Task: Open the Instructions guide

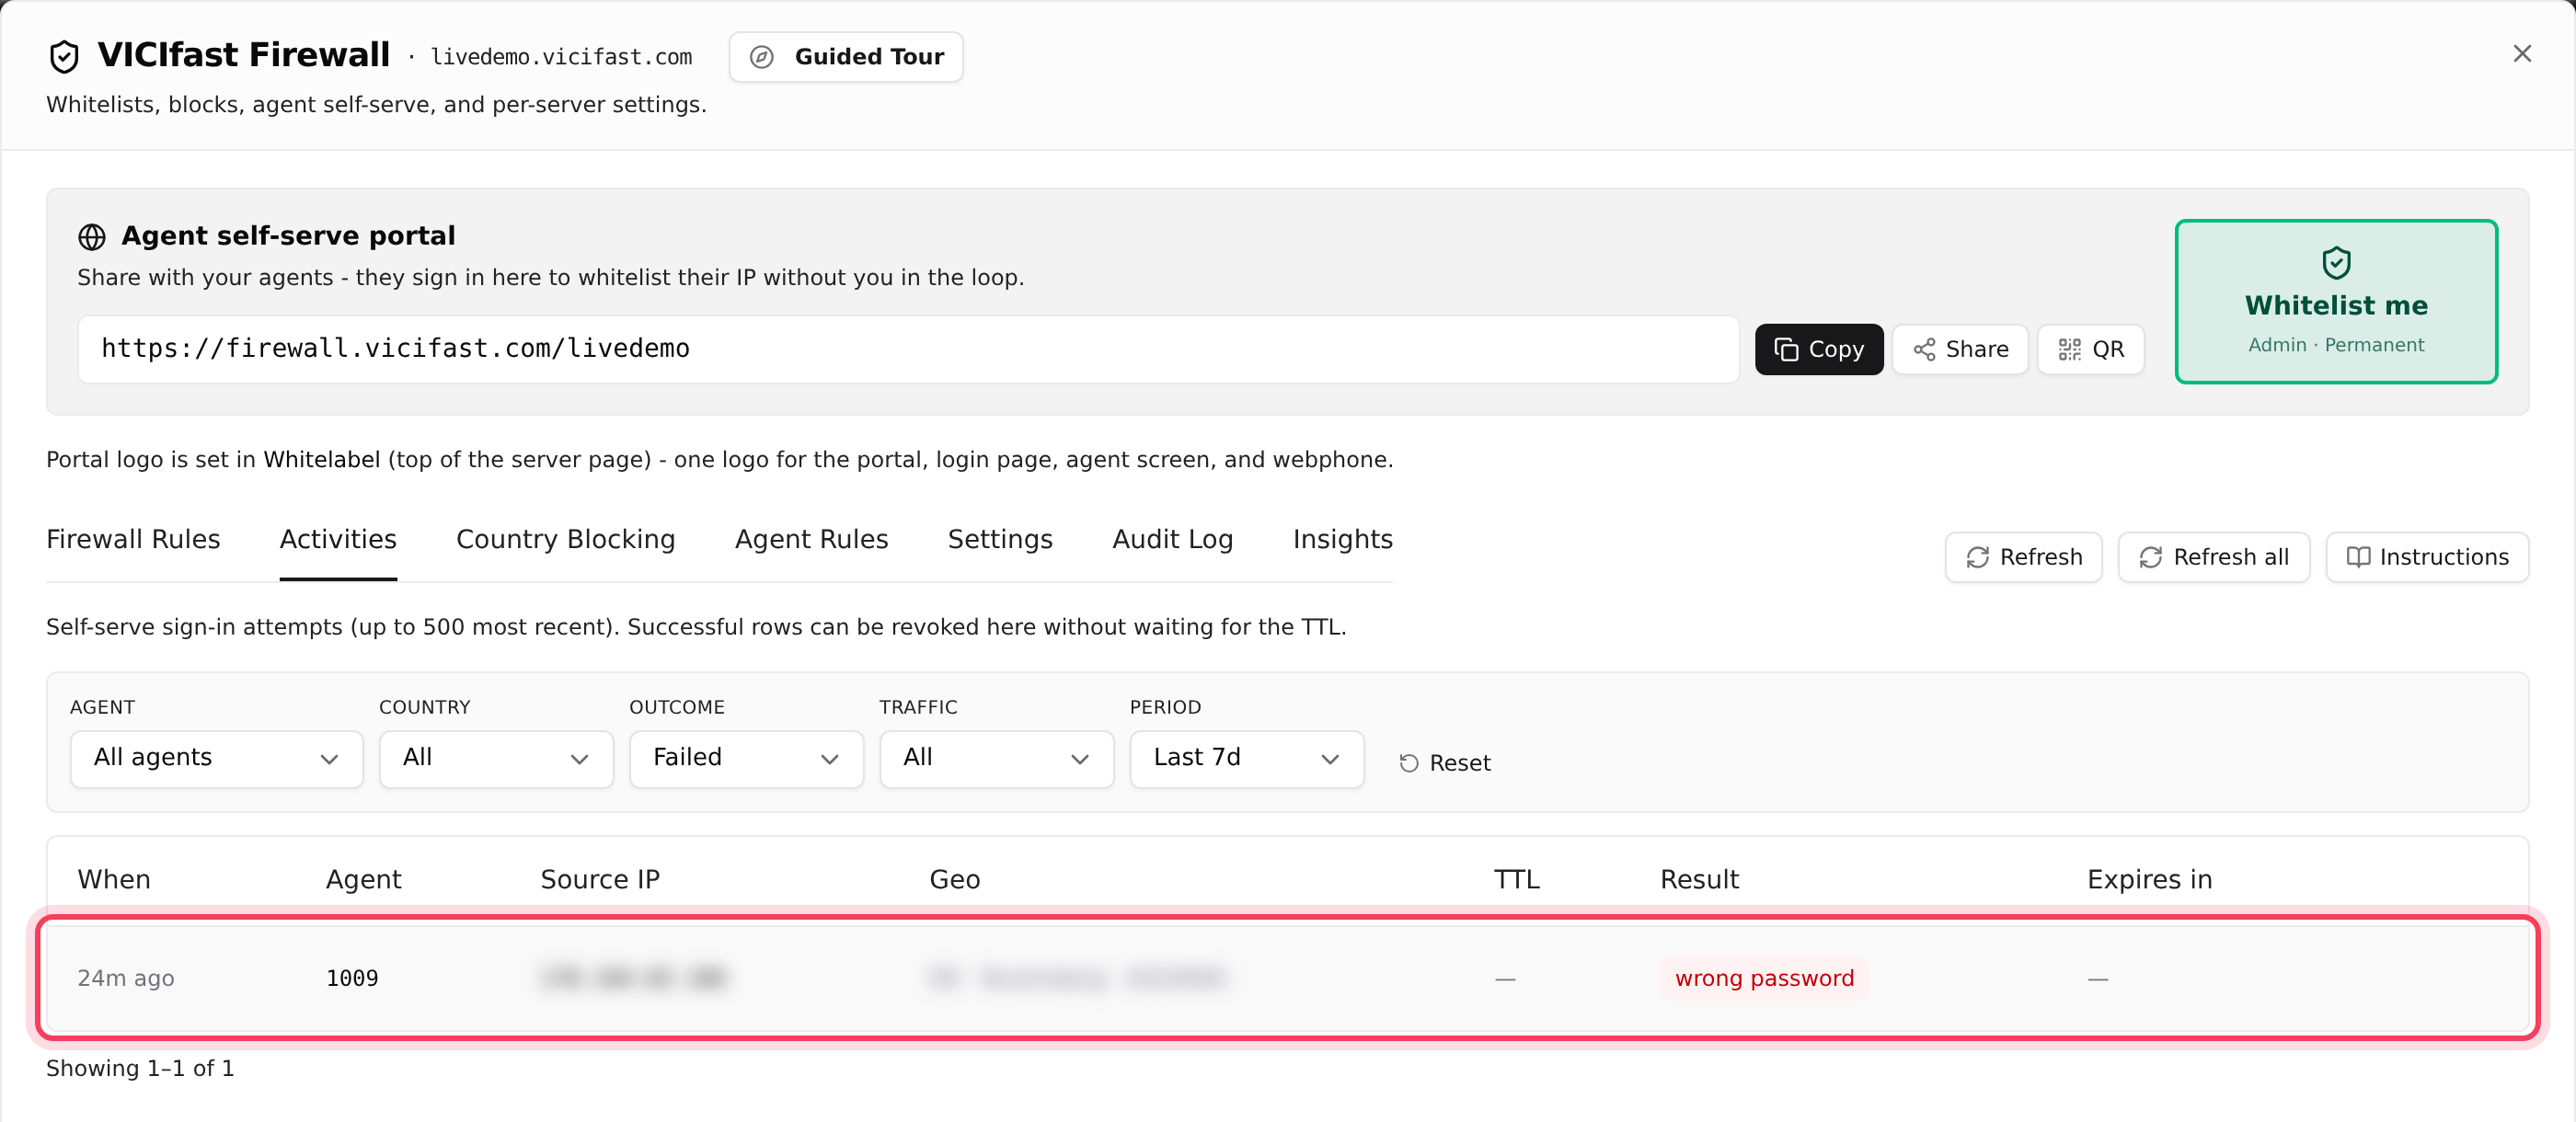Action: point(2427,557)
